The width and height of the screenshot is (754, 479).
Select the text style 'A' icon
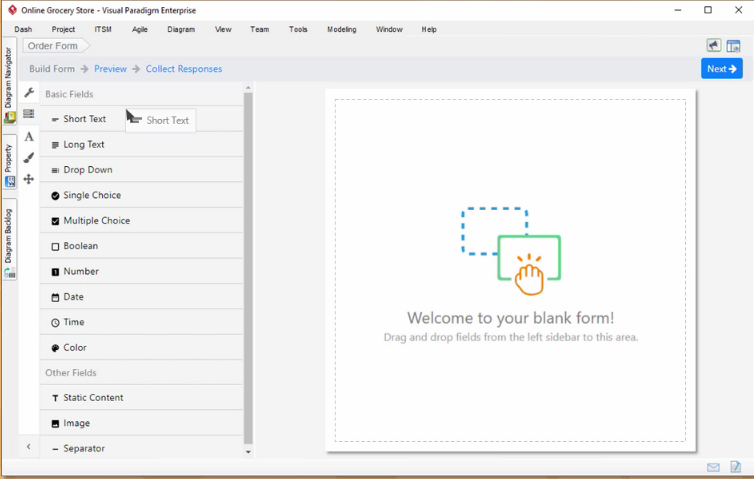(x=29, y=136)
